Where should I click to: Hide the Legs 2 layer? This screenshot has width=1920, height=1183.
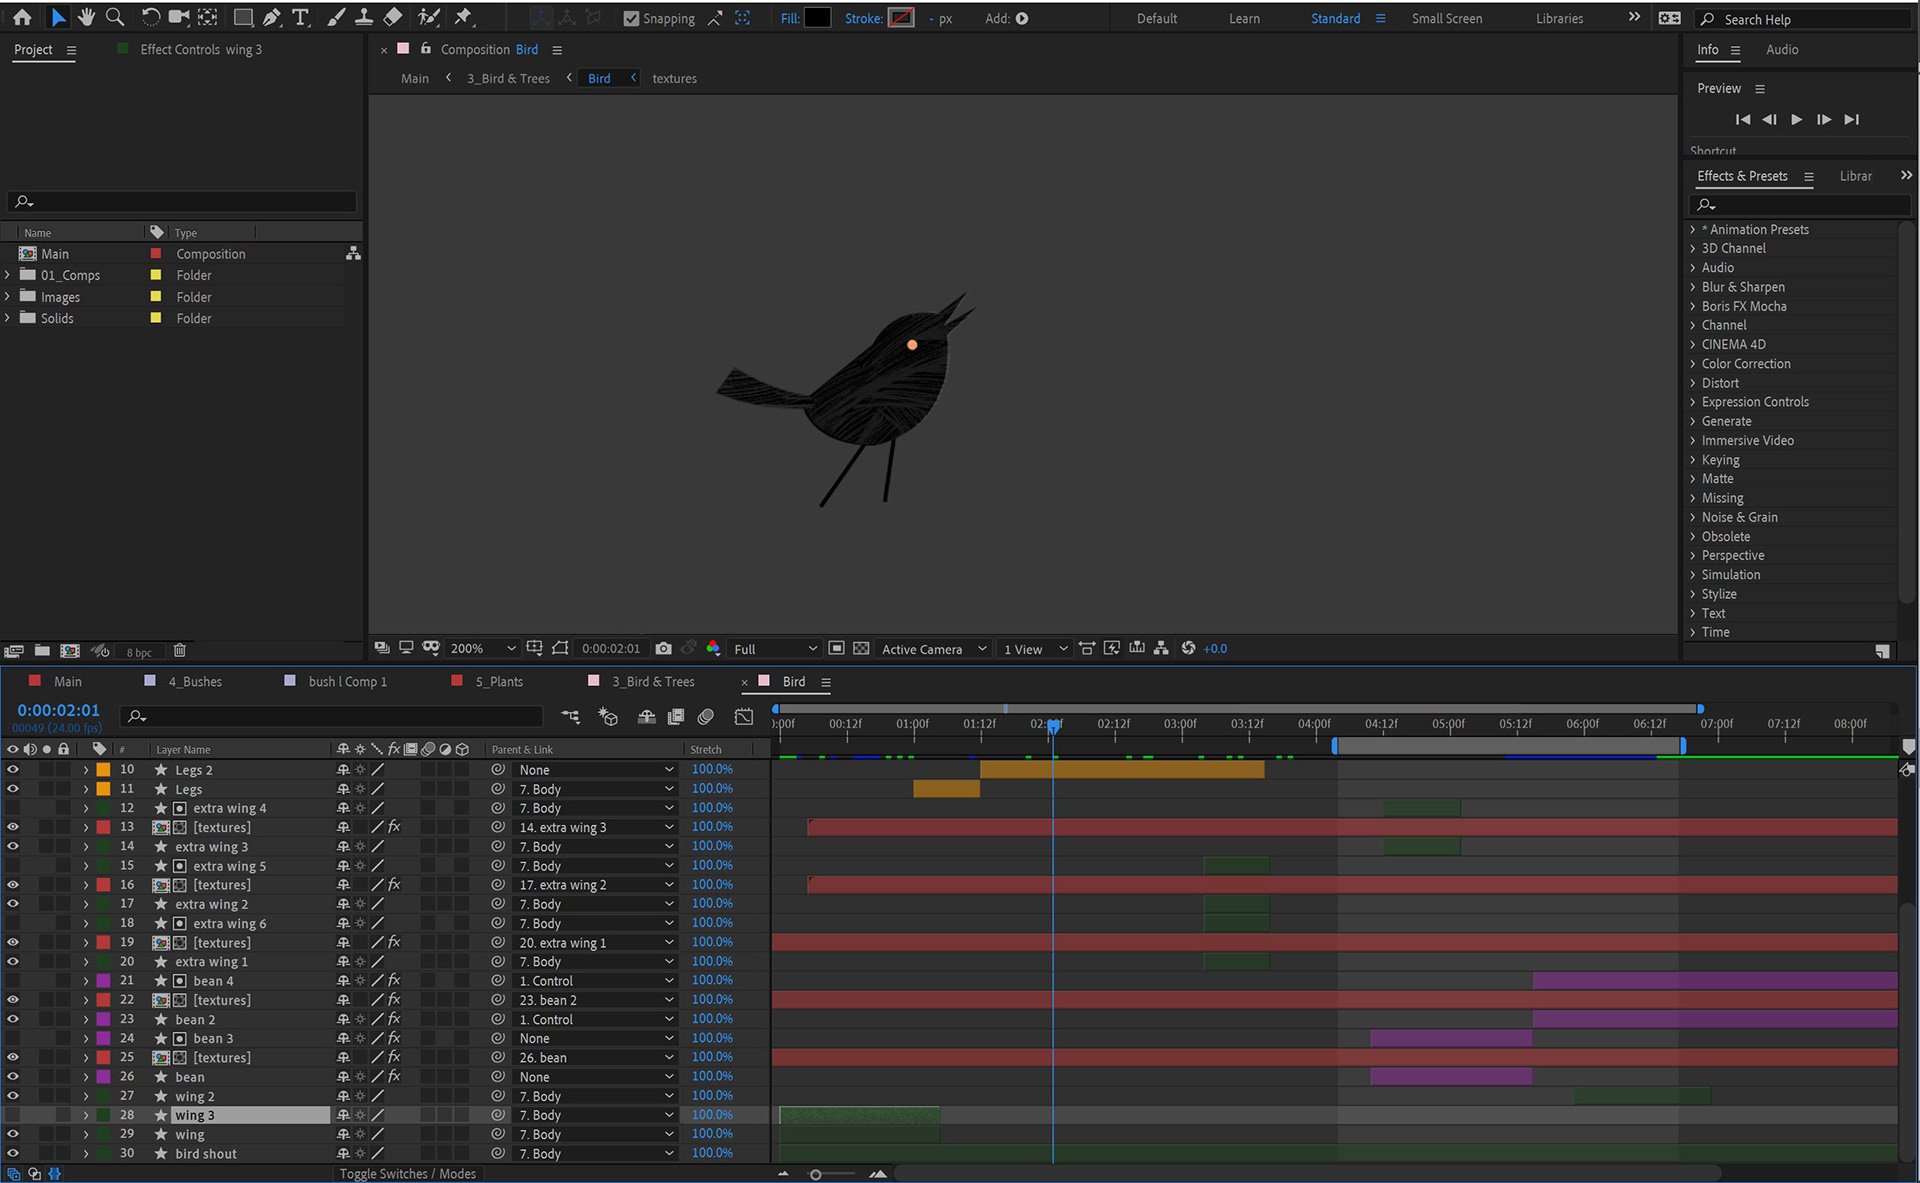click(13, 770)
